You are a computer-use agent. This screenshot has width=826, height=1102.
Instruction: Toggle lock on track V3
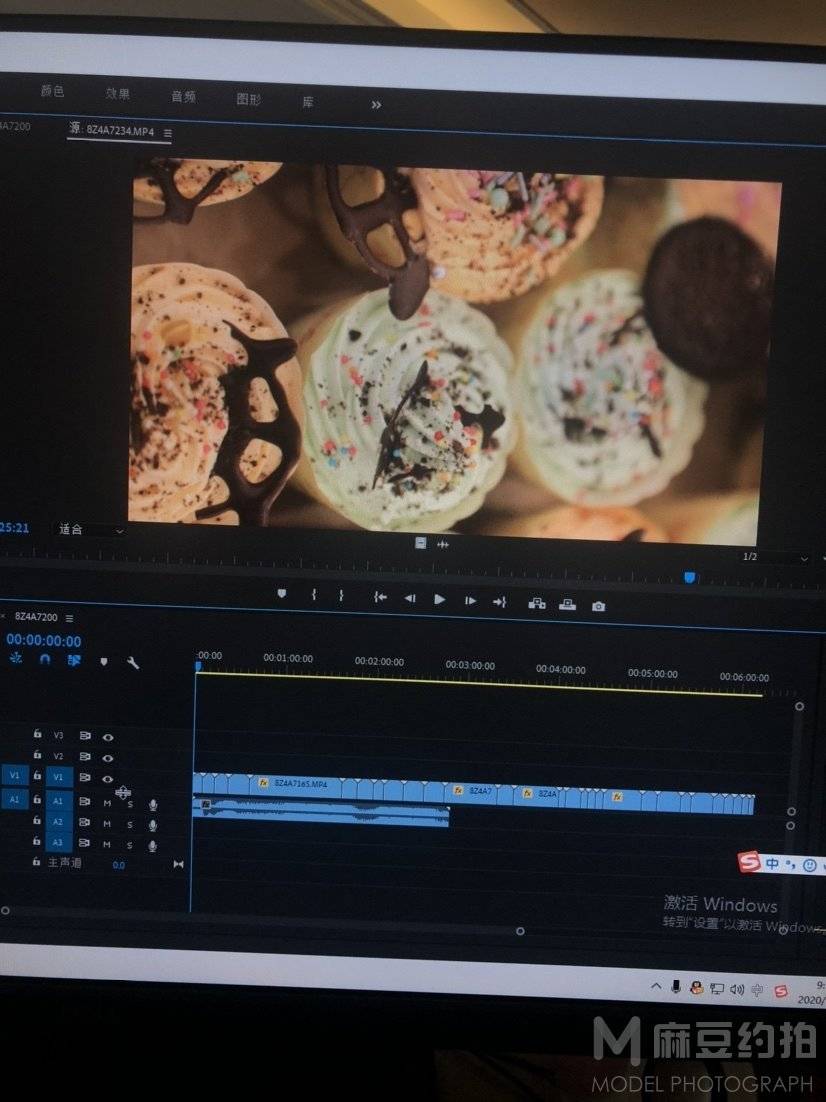coord(37,734)
